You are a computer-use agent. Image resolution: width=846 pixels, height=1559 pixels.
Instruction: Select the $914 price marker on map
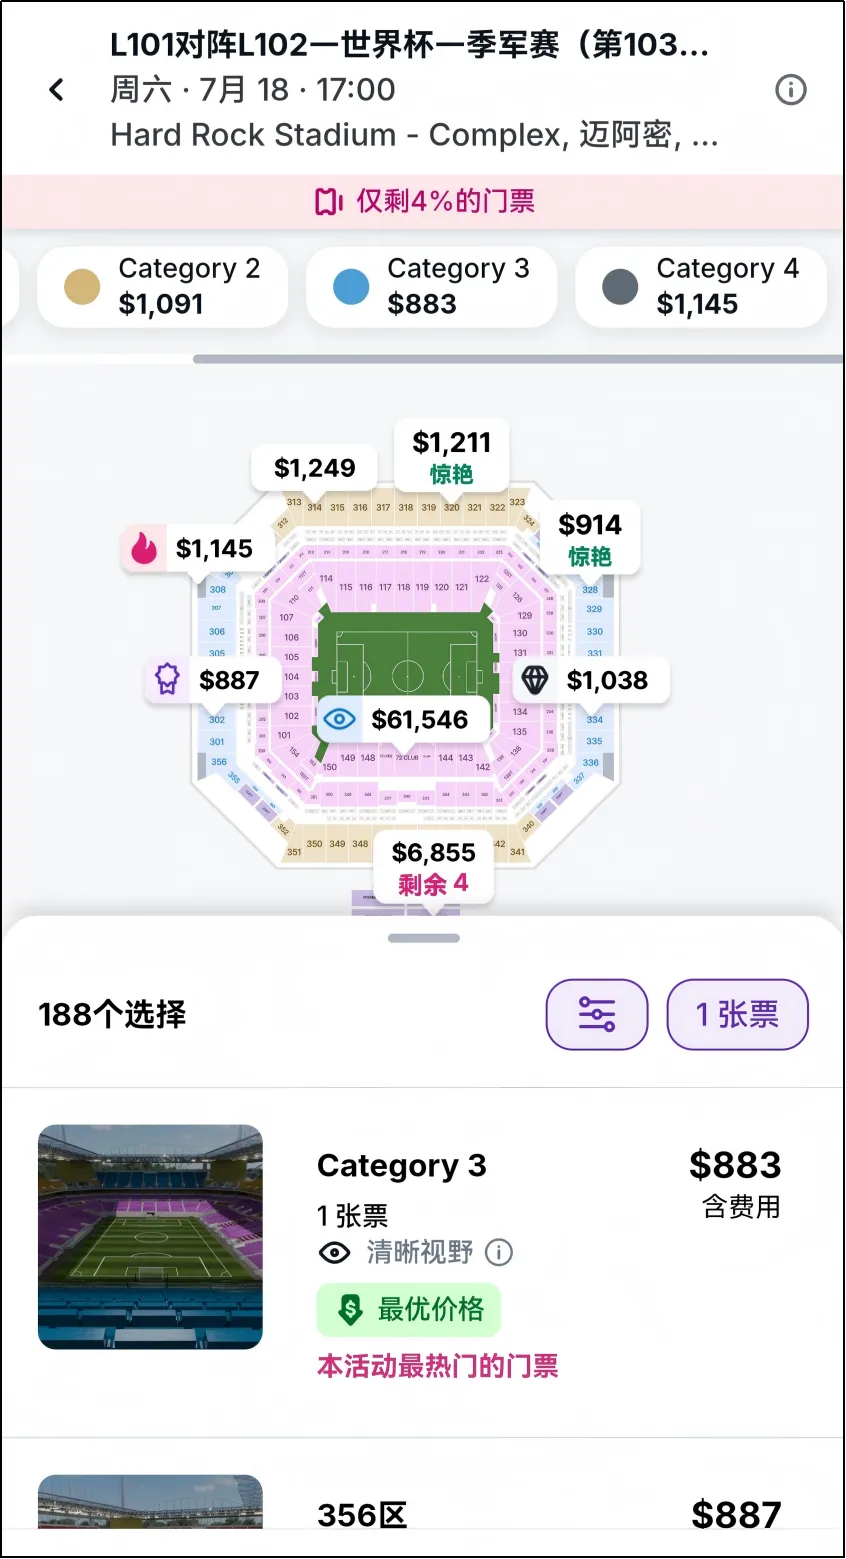click(x=590, y=538)
